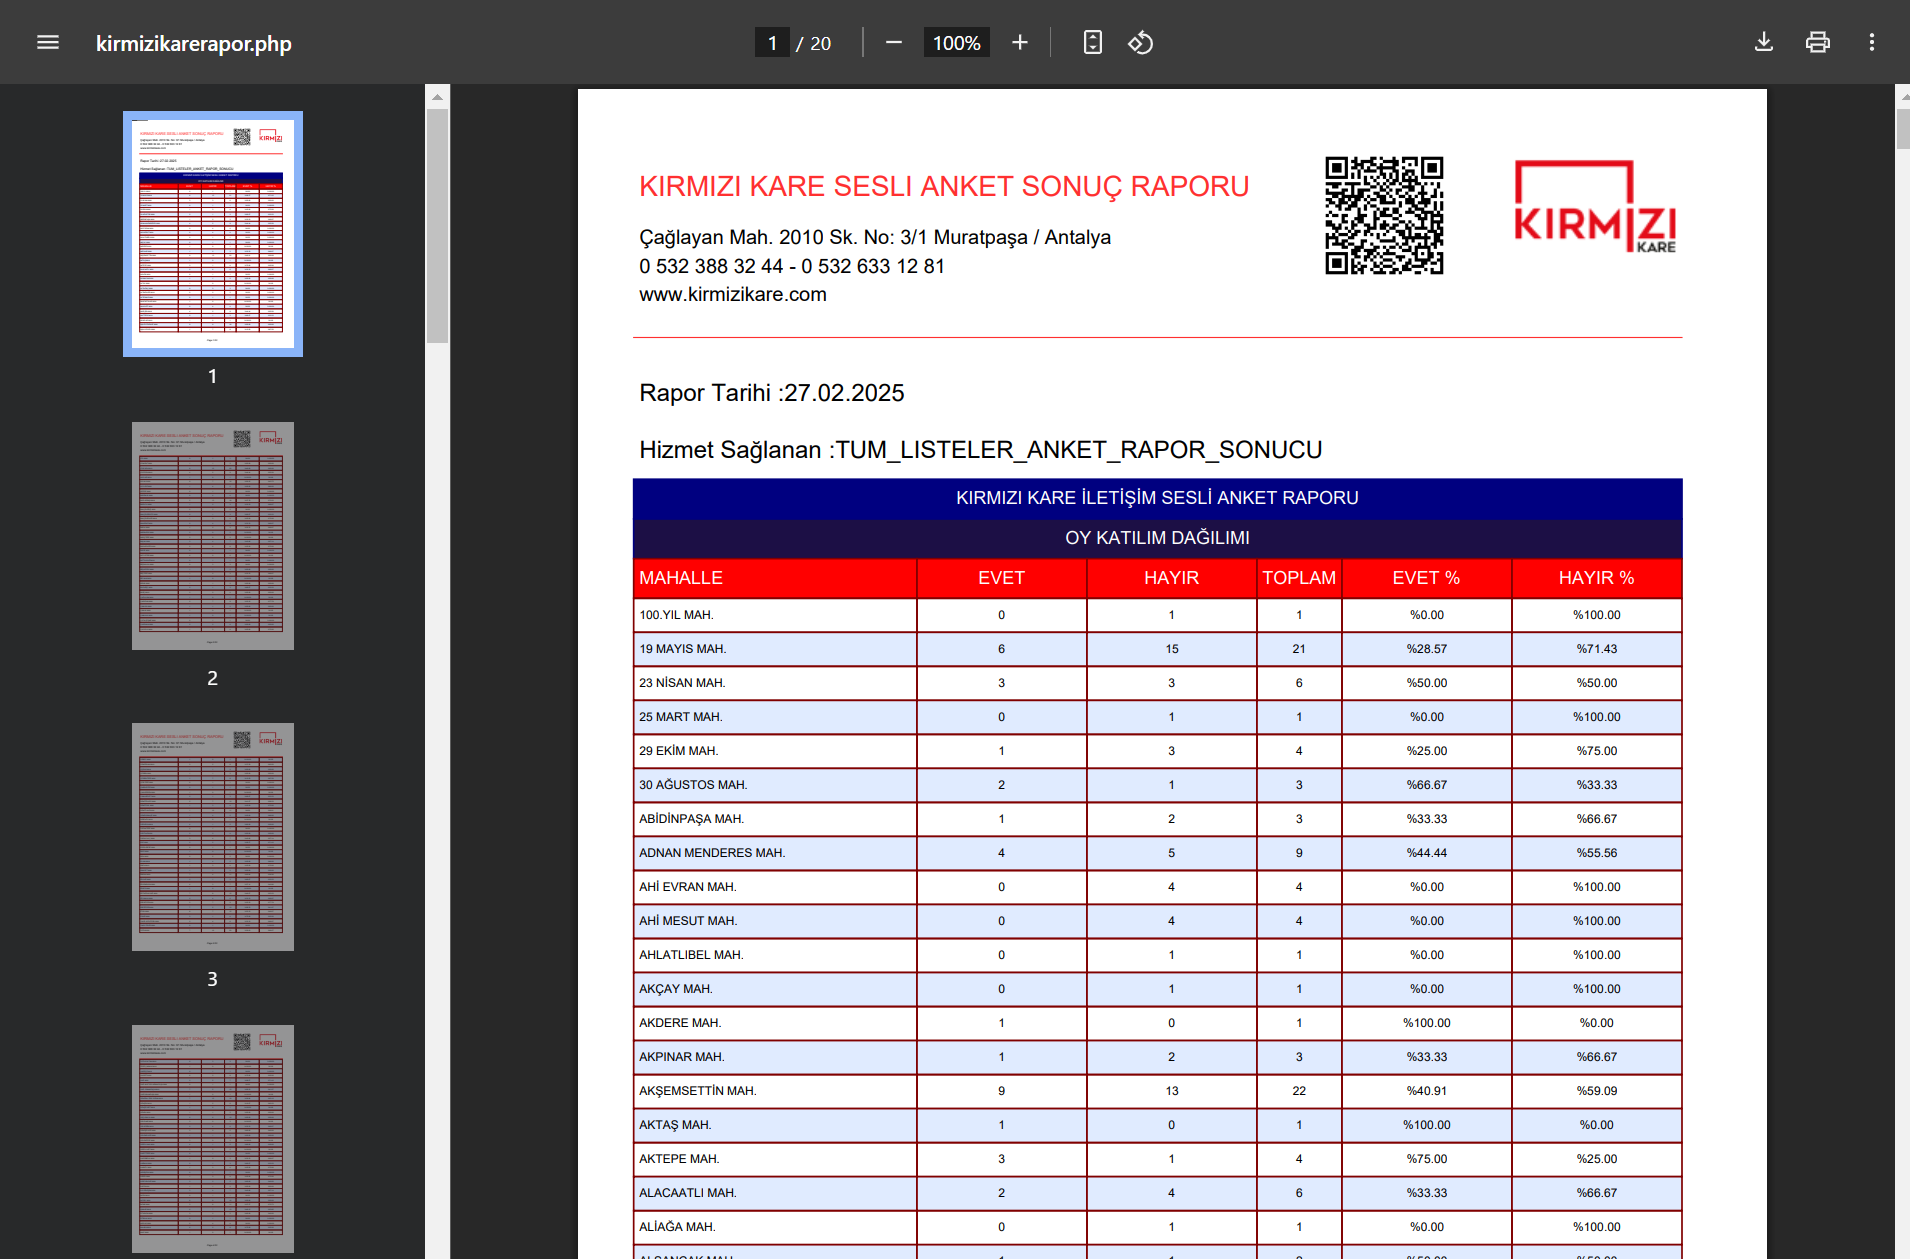Click the thumbnail sidebar scrollbar handle
Viewport: 1910px width, 1259px height.
pos(437,225)
